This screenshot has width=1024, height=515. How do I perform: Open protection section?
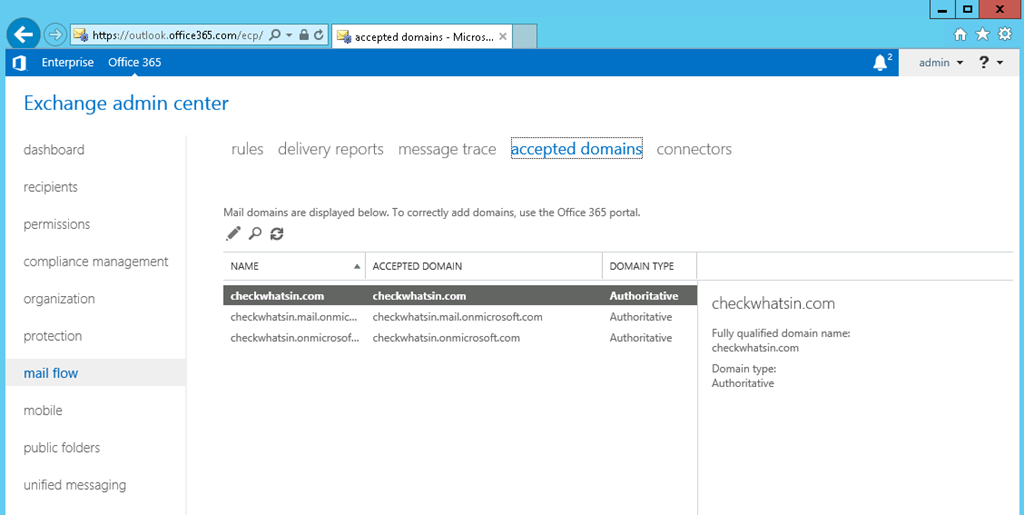point(53,336)
